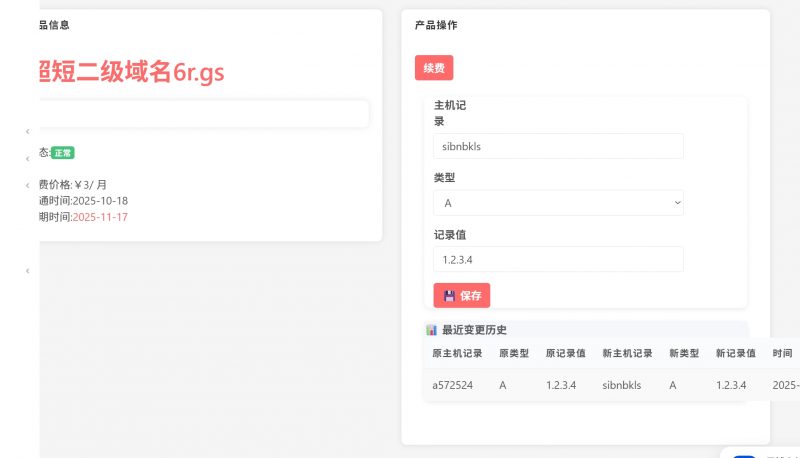Focus the 主机记录 field containing sibnbkls

(558, 146)
